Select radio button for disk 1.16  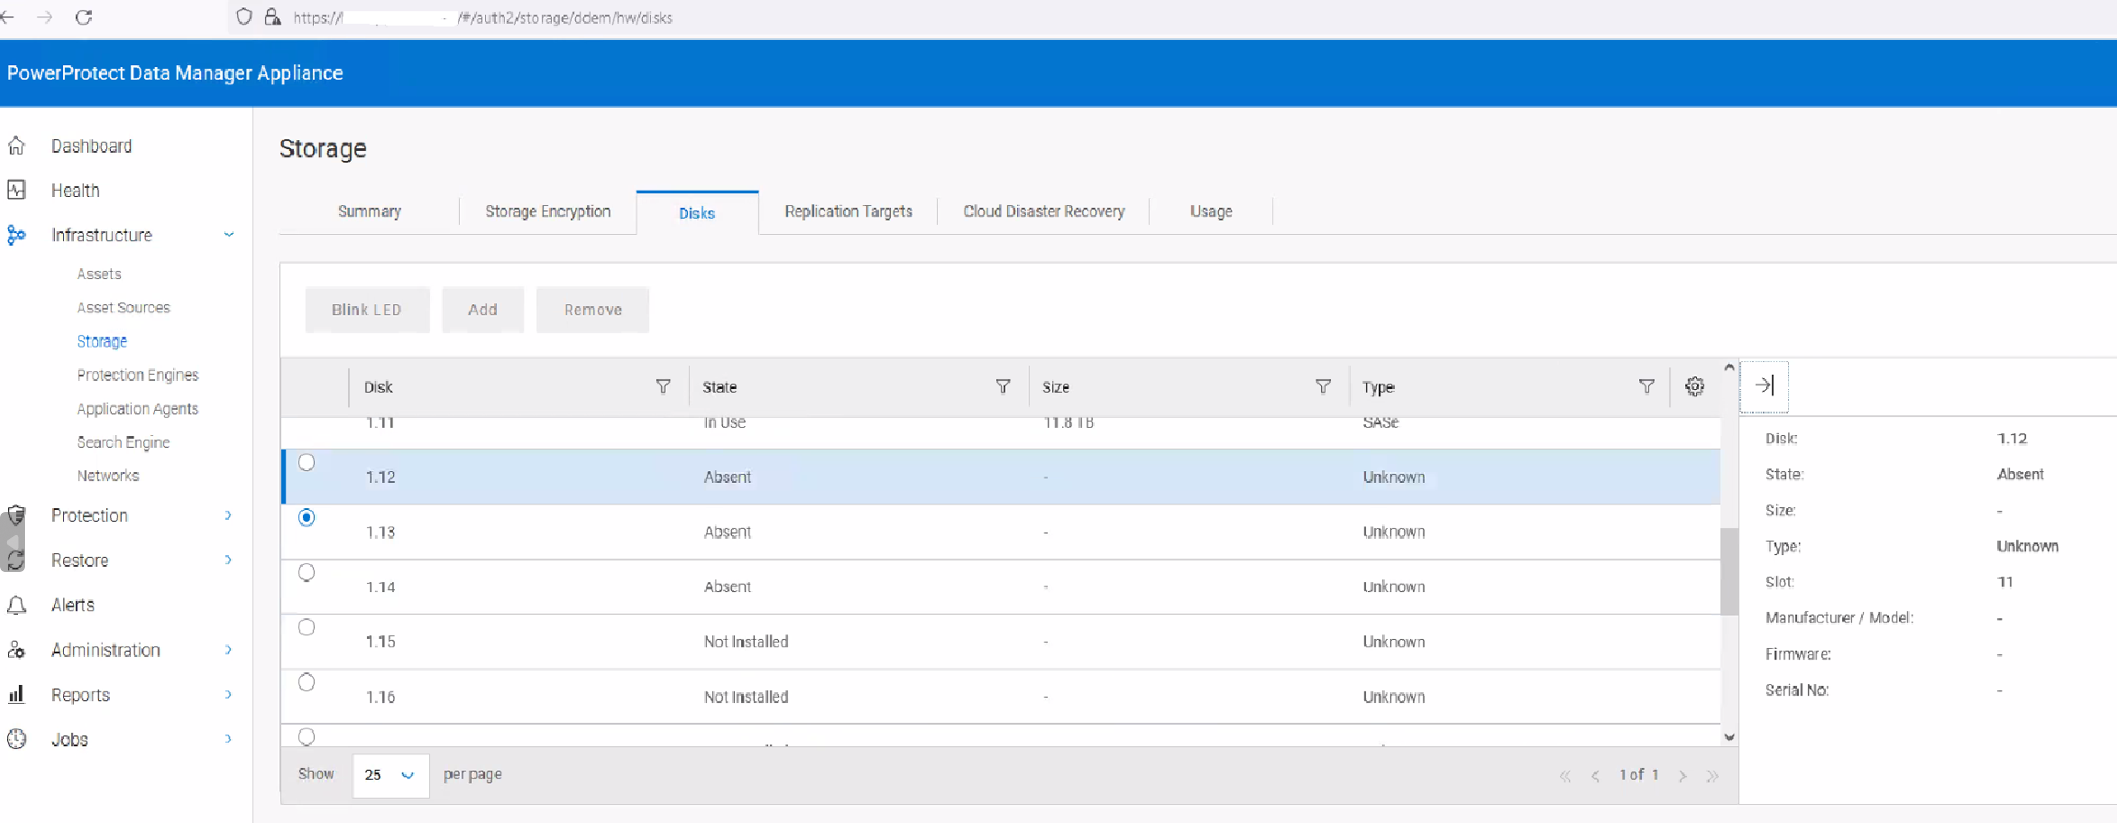(307, 683)
